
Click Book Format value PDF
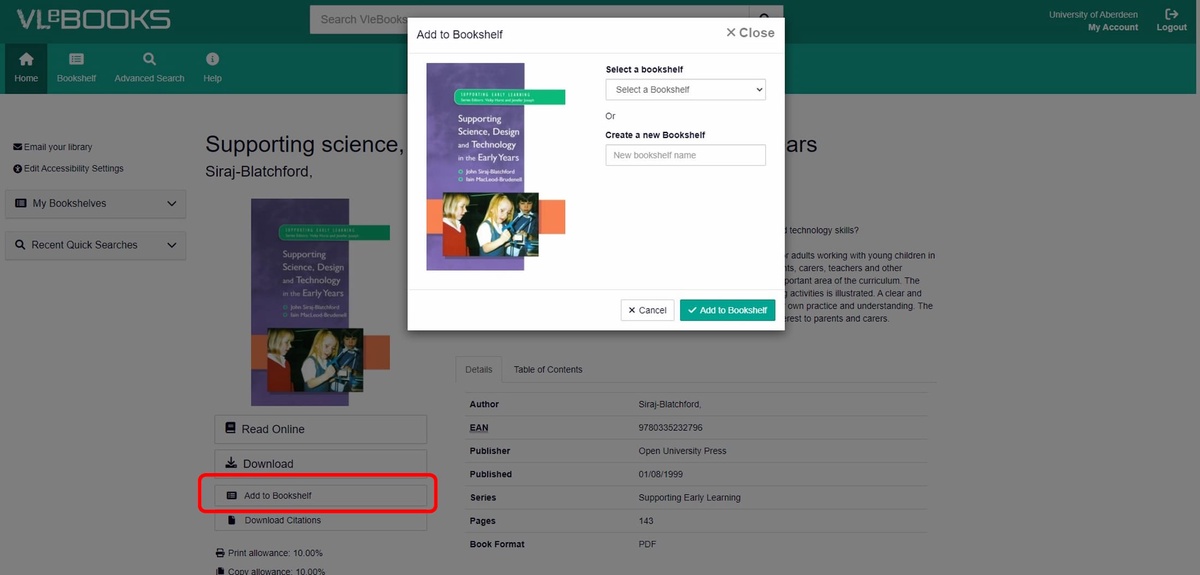click(647, 544)
